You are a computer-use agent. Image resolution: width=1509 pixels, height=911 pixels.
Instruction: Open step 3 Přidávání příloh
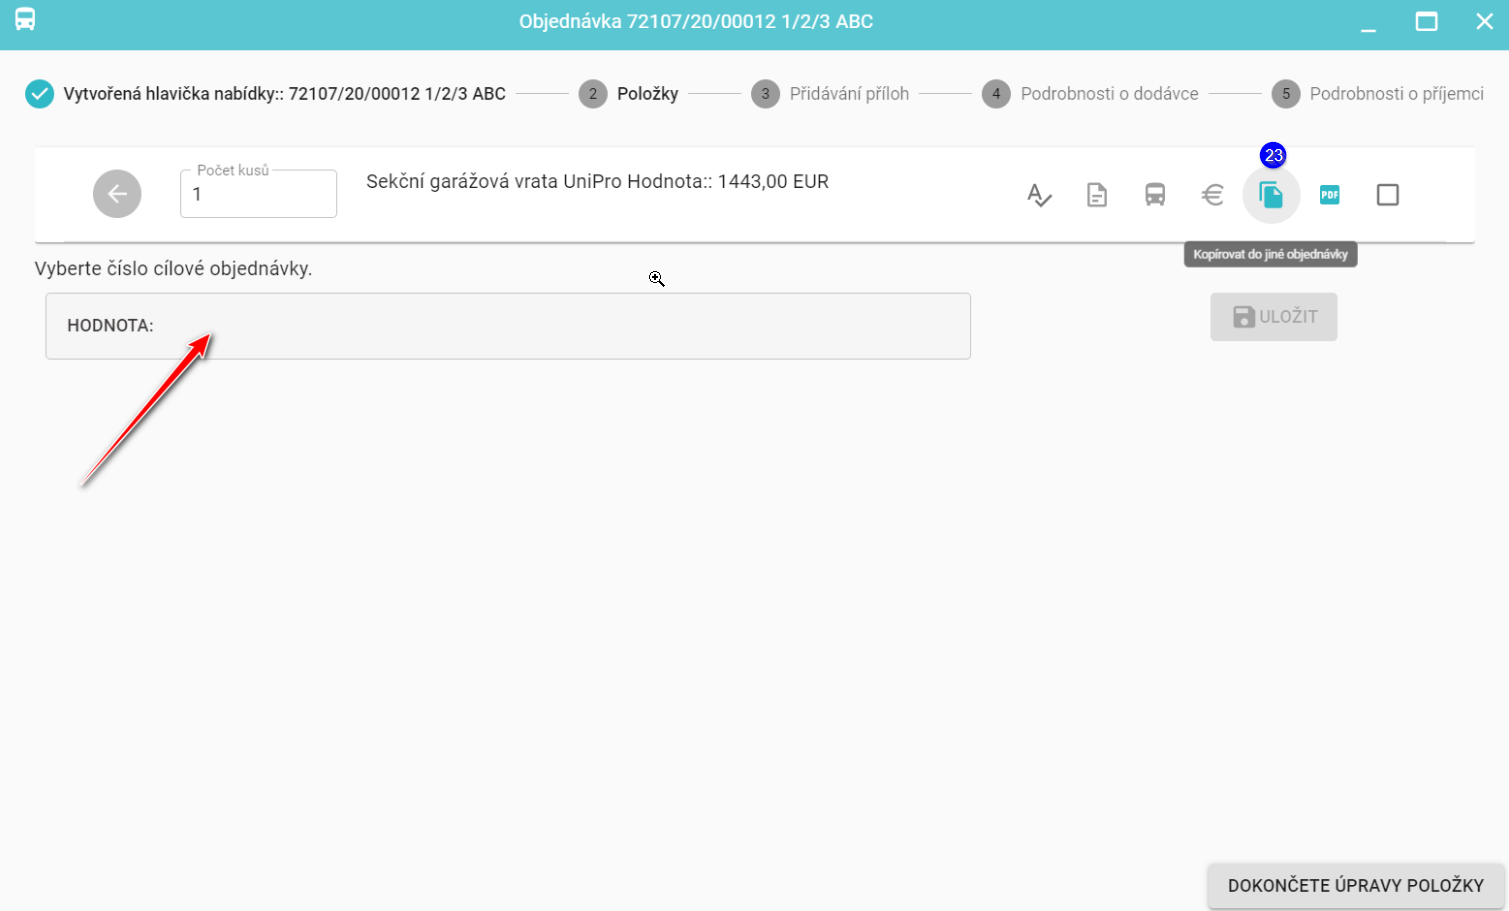[830, 94]
